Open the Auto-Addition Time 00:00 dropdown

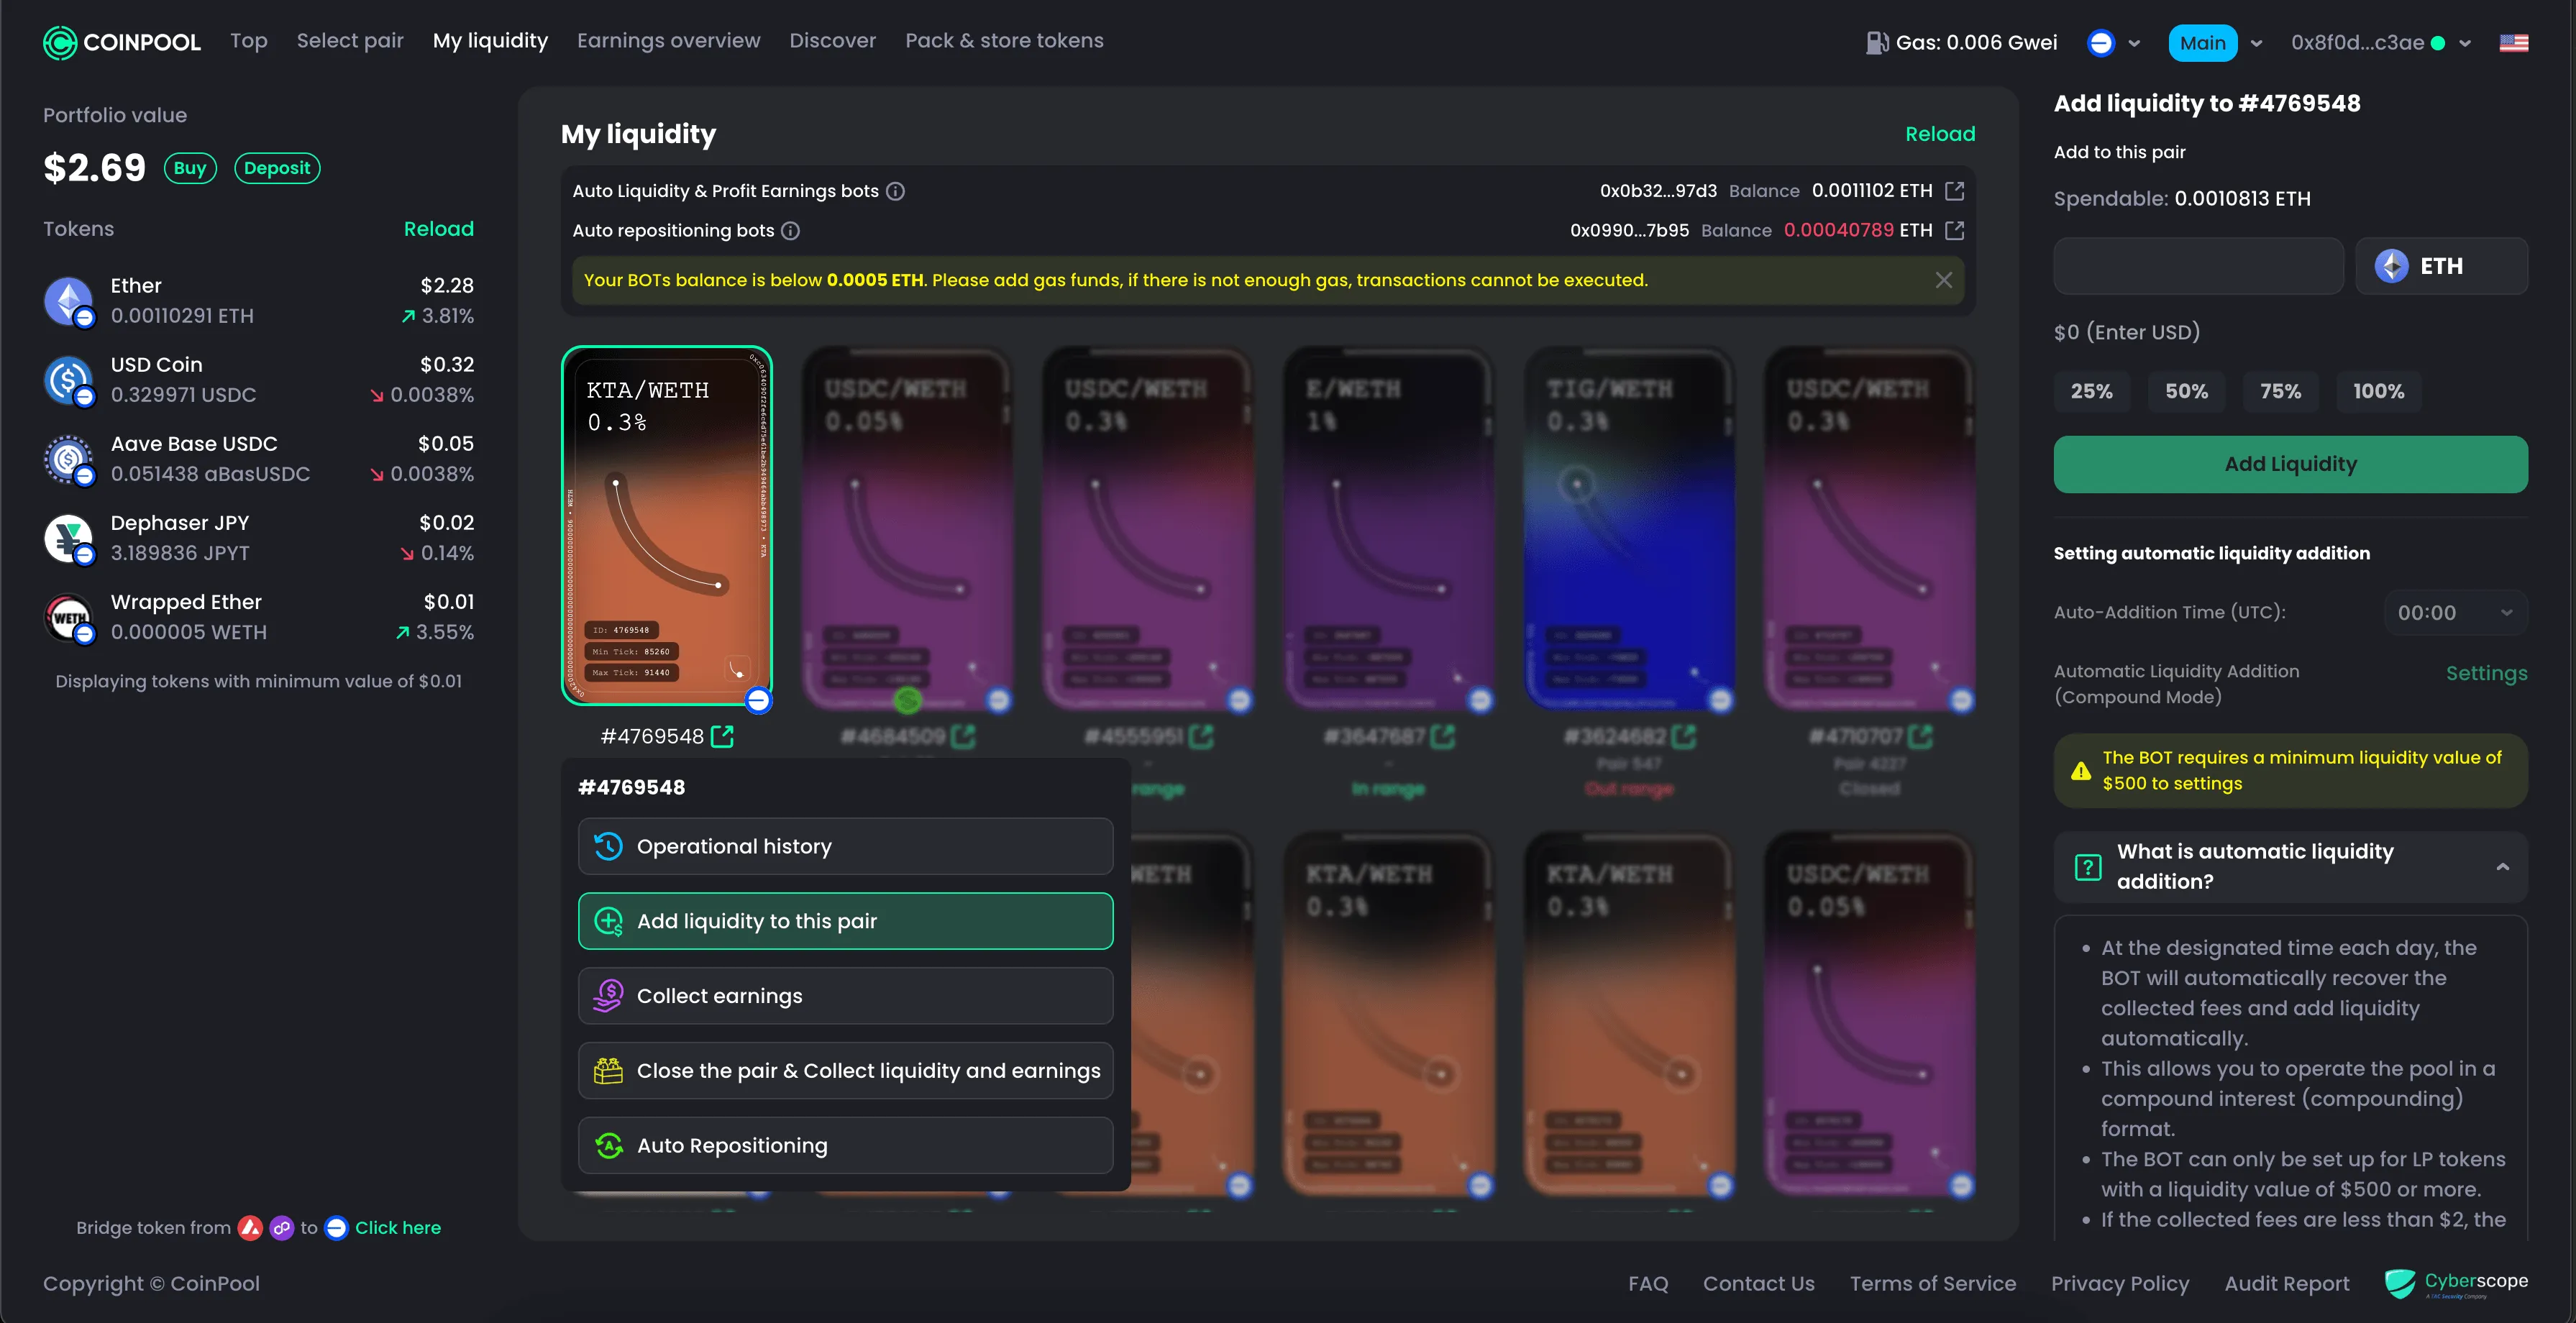click(2455, 613)
